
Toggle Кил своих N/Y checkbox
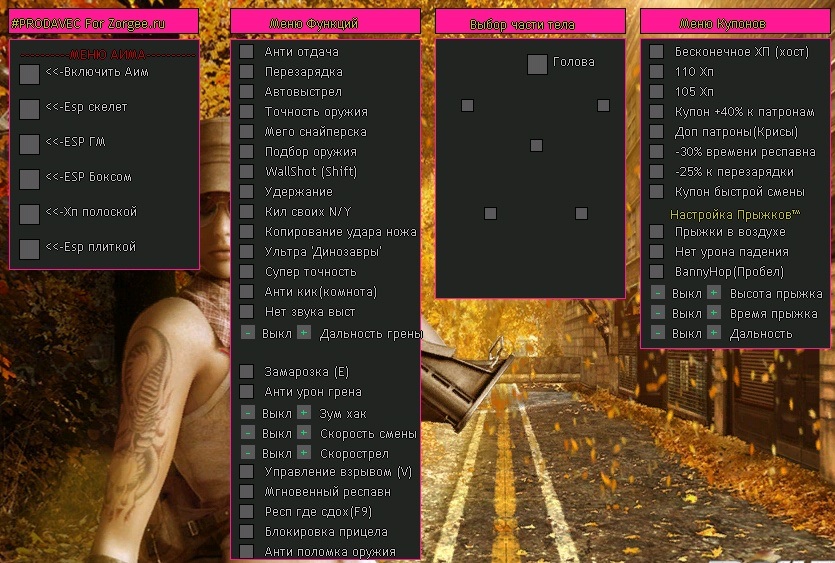[x=247, y=211]
